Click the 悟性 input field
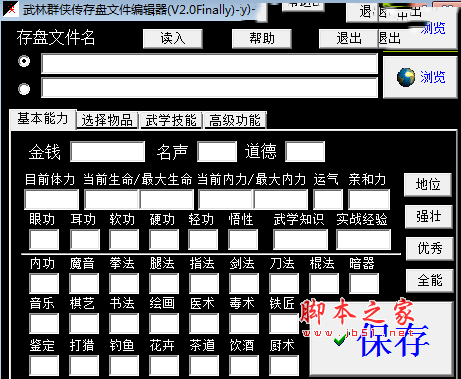The height and width of the screenshot is (379, 461). click(x=243, y=239)
